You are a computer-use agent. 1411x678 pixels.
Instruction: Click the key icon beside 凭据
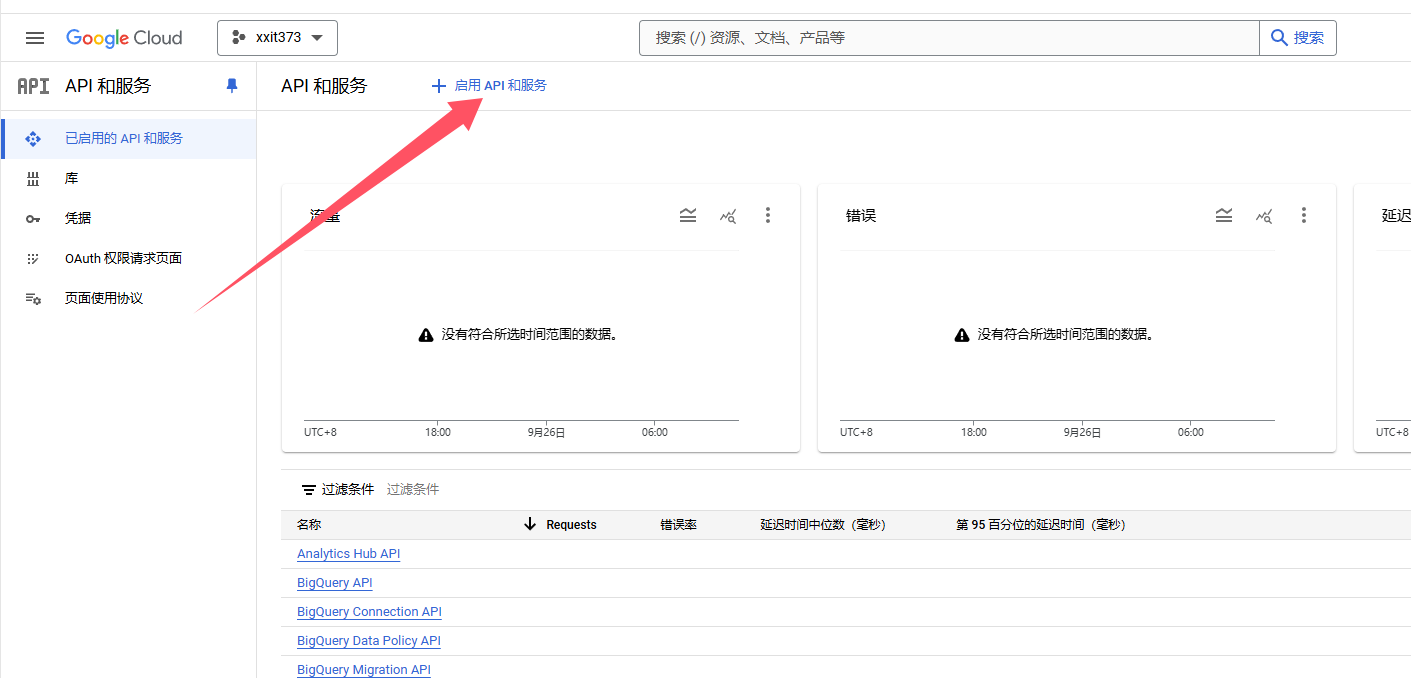(x=33, y=219)
